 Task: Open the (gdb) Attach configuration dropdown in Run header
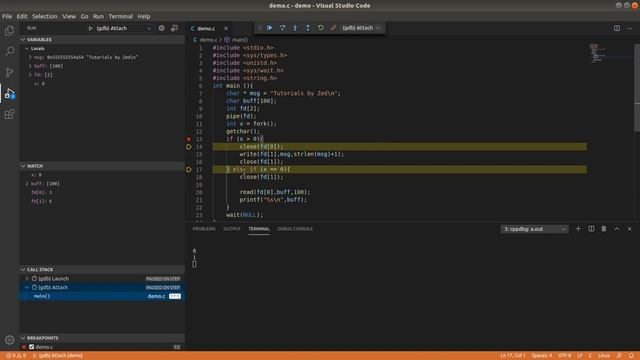click(x=124, y=28)
